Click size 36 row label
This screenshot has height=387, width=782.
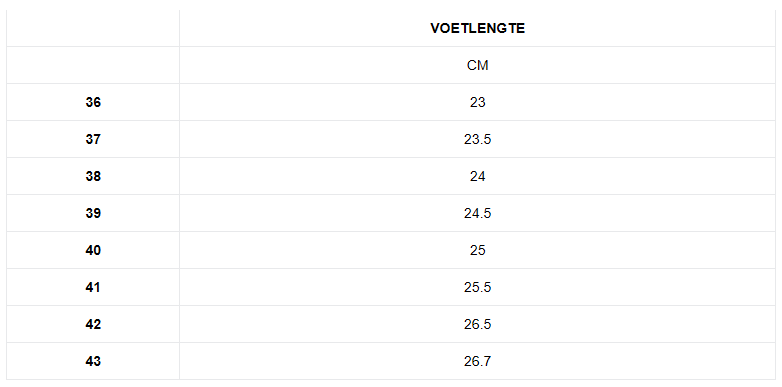[93, 102]
